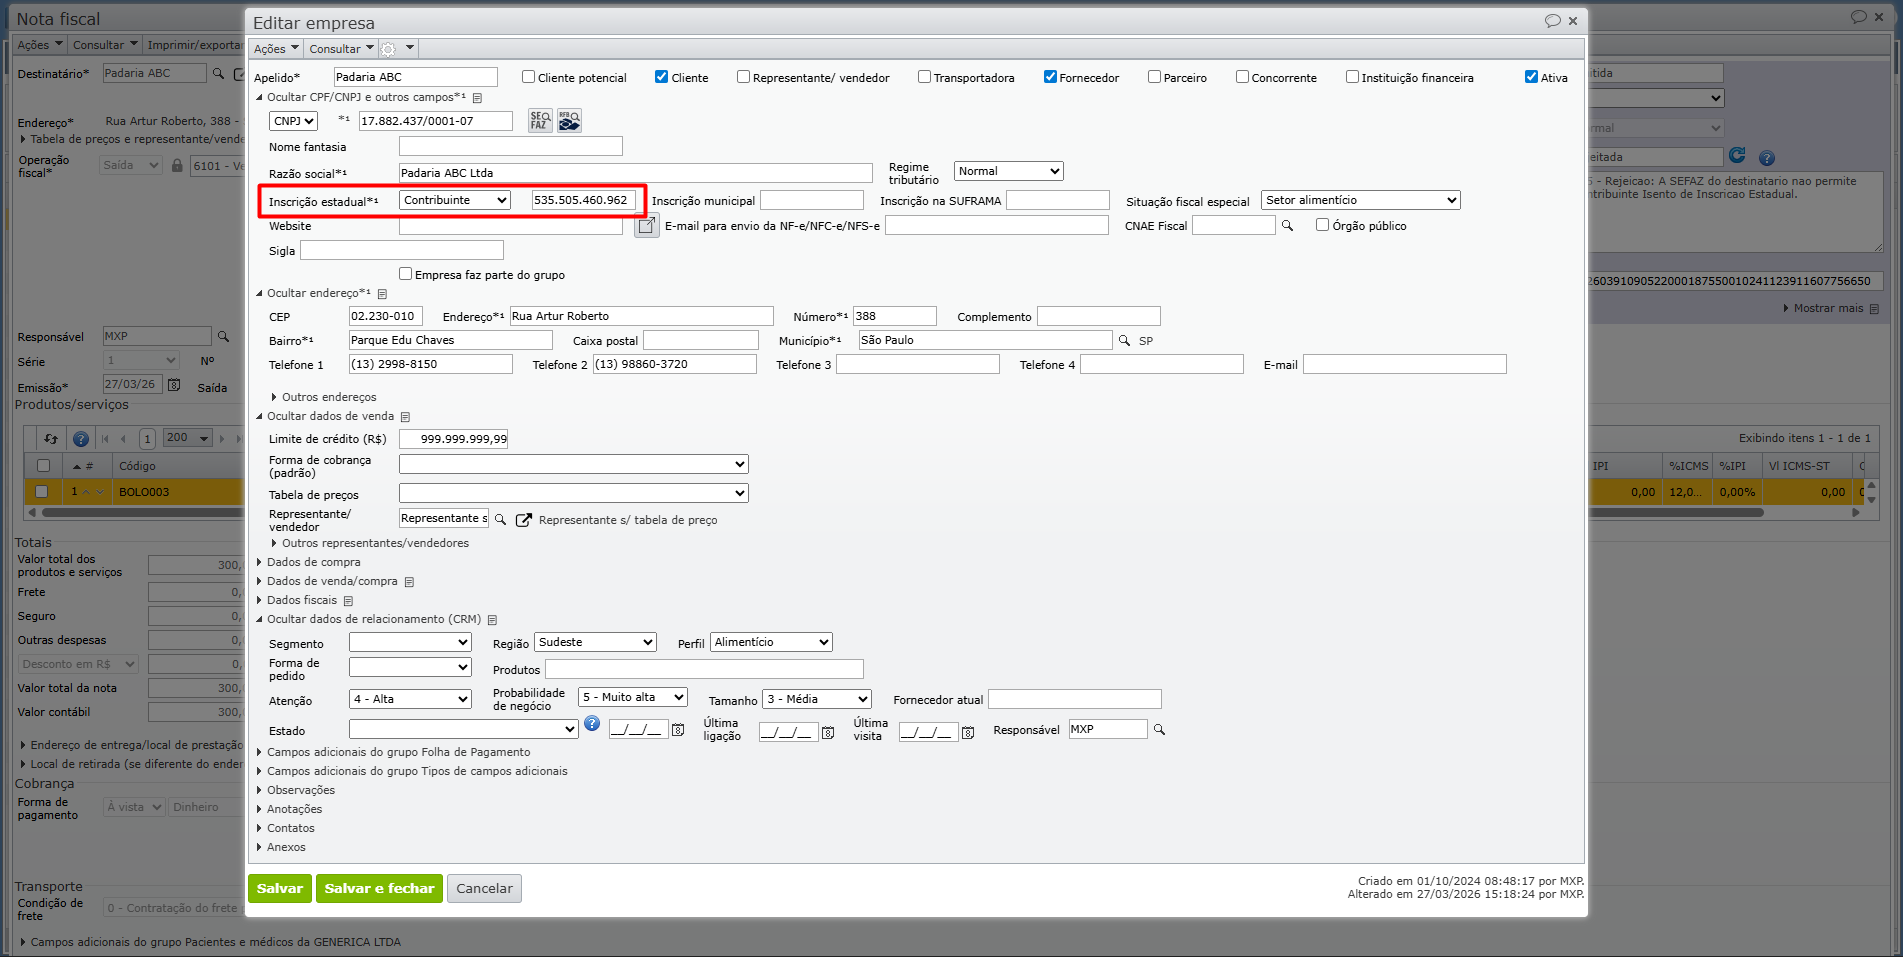Click the Salvar e fechar button
1903x957 pixels.
tap(379, 888)
